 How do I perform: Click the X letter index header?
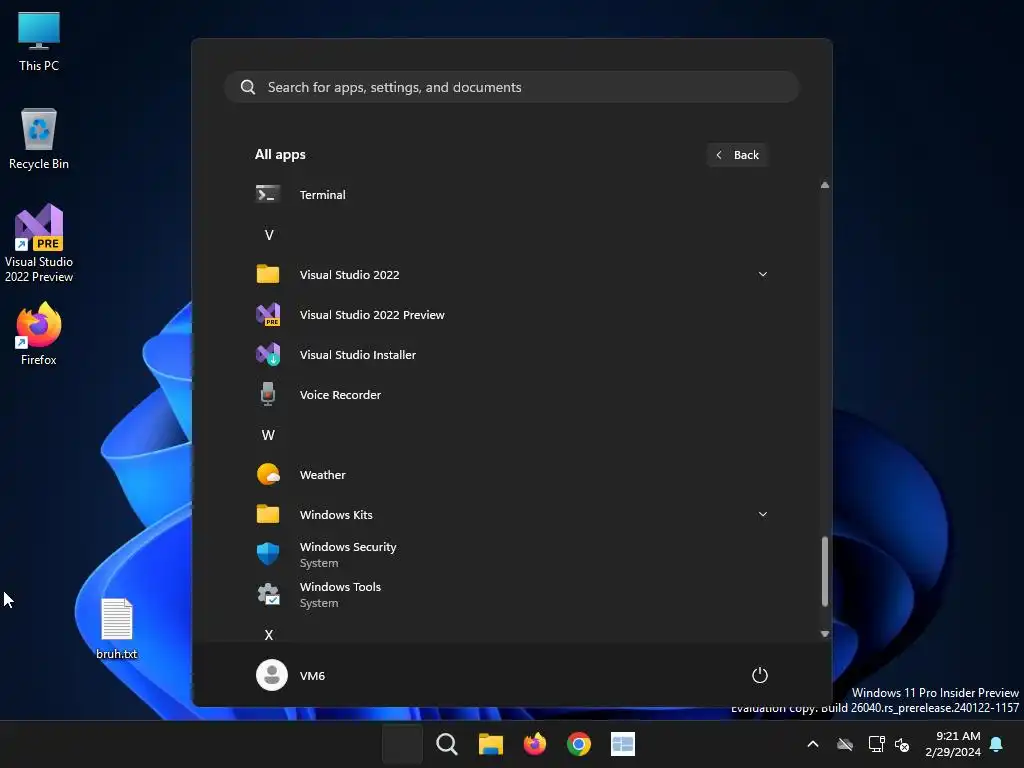pyautogui.click(x=268, y=635)
